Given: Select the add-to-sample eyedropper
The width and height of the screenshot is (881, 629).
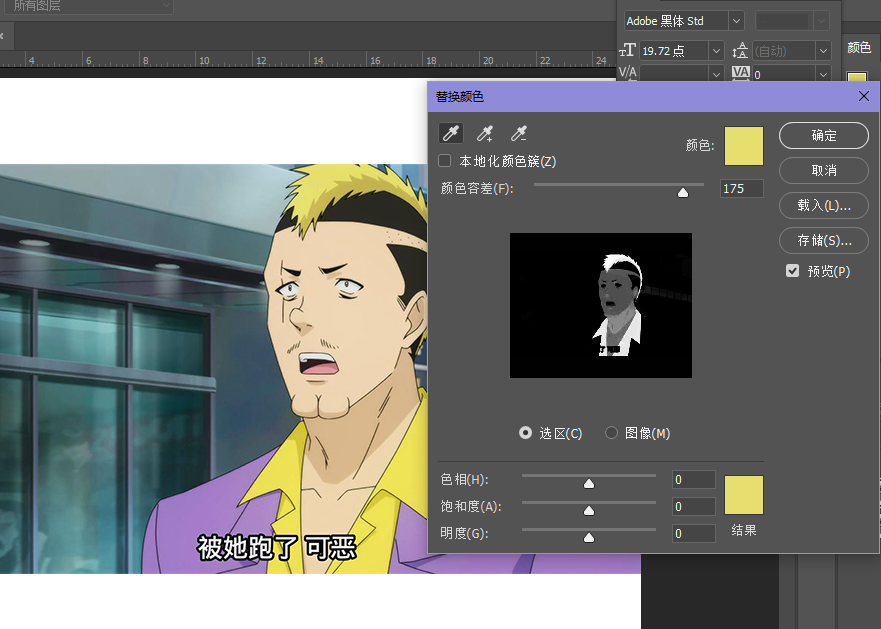Looking at the screenshot, I should click(x=484, y=133).
